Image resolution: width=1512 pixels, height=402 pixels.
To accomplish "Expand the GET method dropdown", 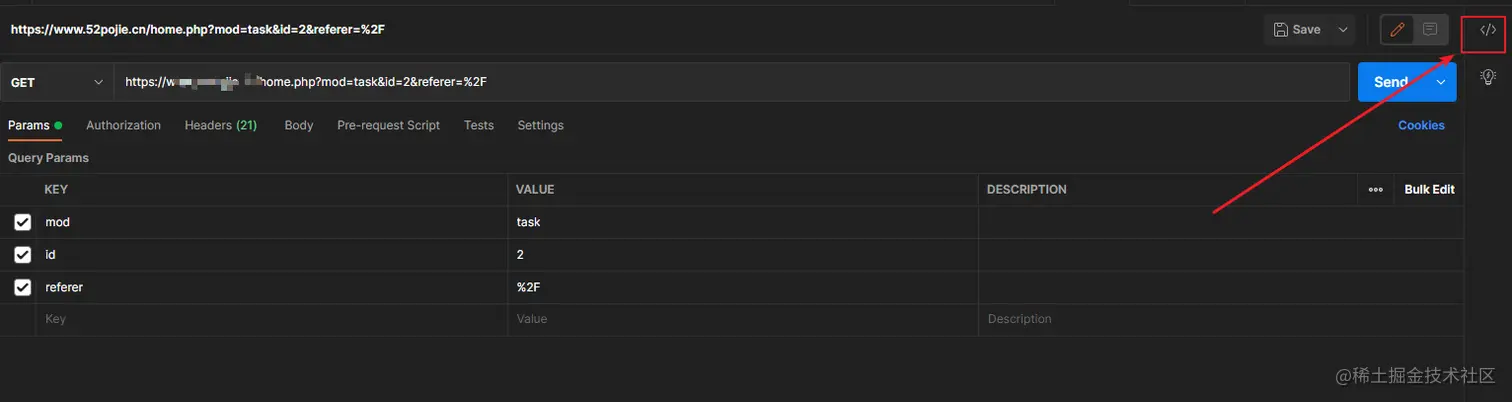I will 57,82.
